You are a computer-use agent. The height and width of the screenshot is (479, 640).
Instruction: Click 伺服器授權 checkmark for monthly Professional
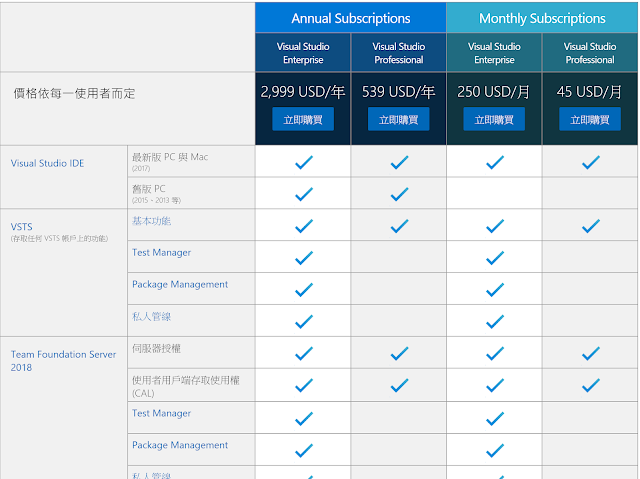[x=591, y=354]
